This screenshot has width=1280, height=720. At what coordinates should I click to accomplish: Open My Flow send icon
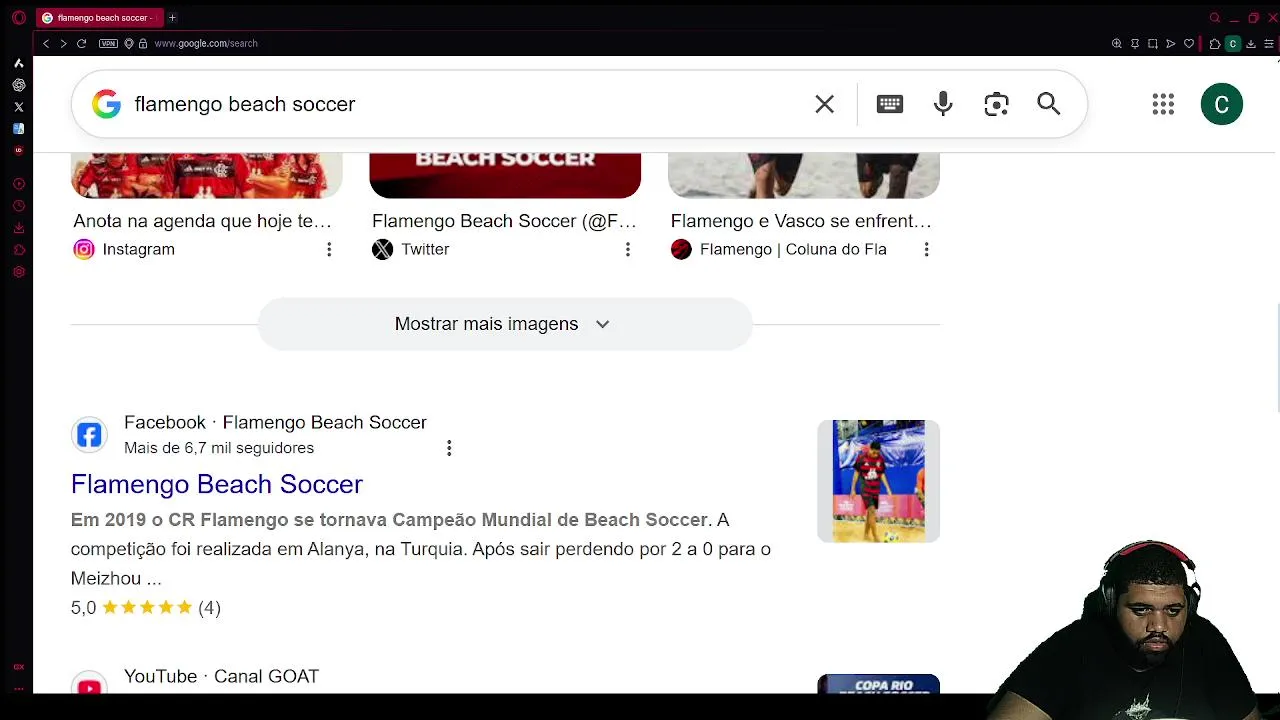point(1171,44)
